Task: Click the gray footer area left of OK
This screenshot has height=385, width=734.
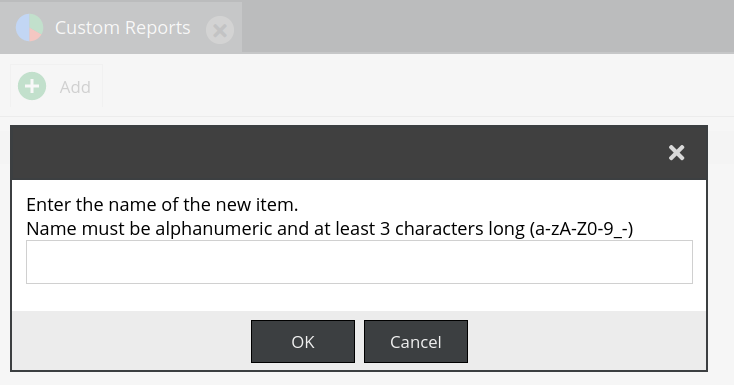Action: 131,341
